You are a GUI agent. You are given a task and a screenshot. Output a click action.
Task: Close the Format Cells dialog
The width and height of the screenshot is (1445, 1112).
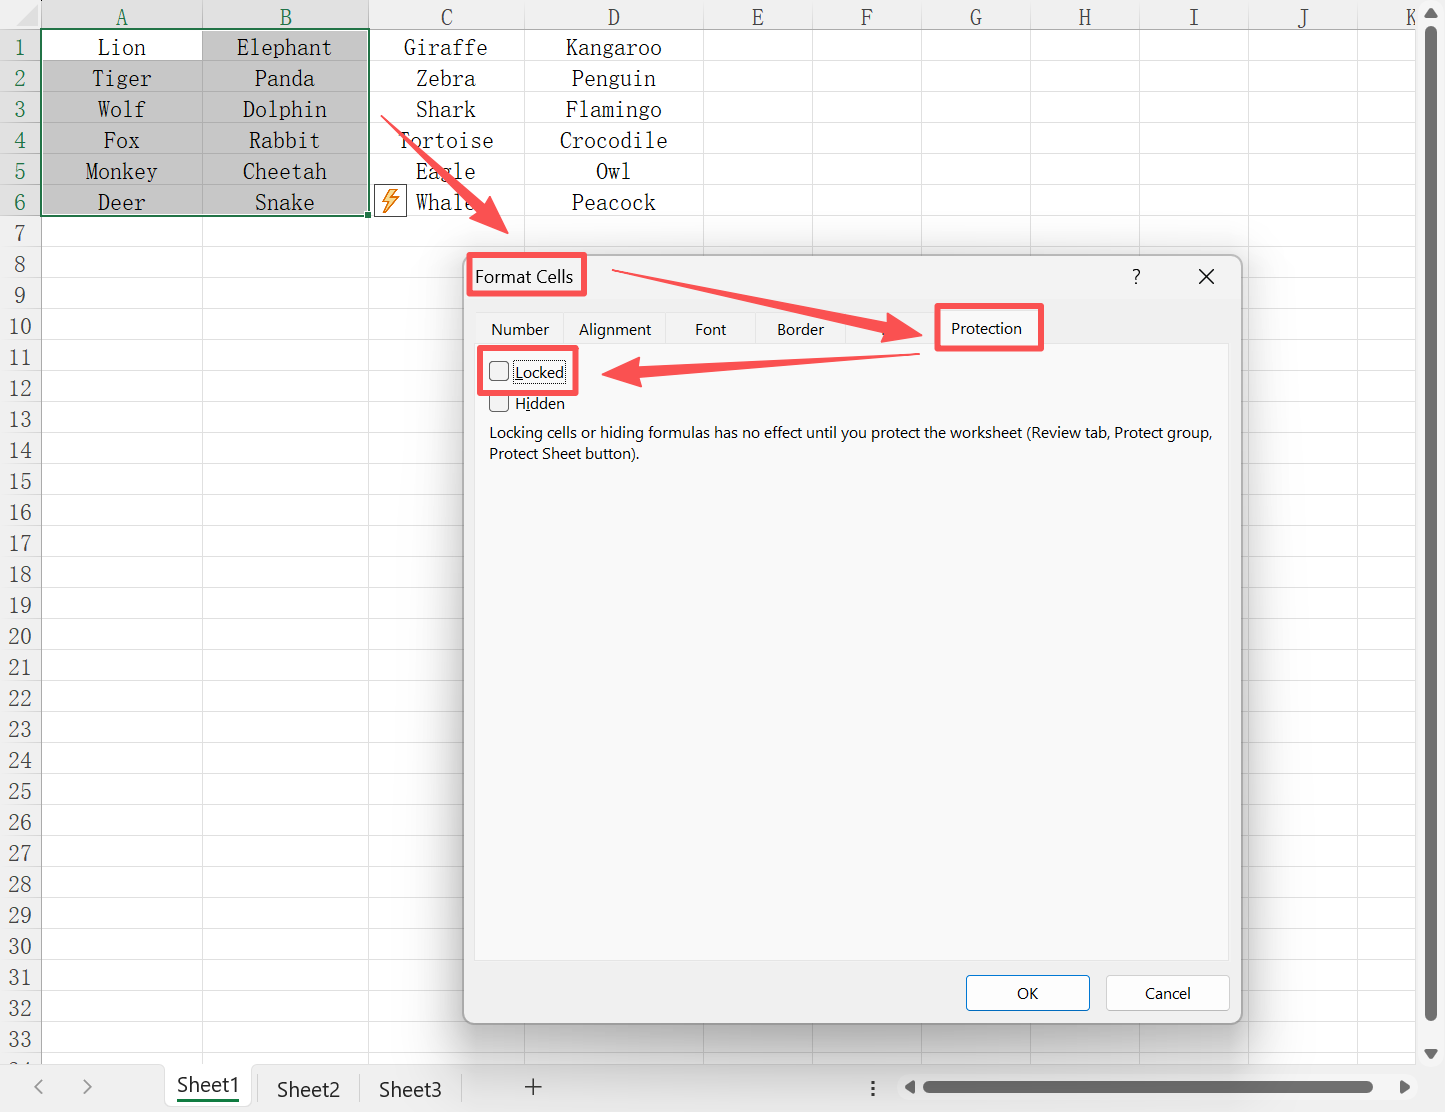(x=1206, y=277)
